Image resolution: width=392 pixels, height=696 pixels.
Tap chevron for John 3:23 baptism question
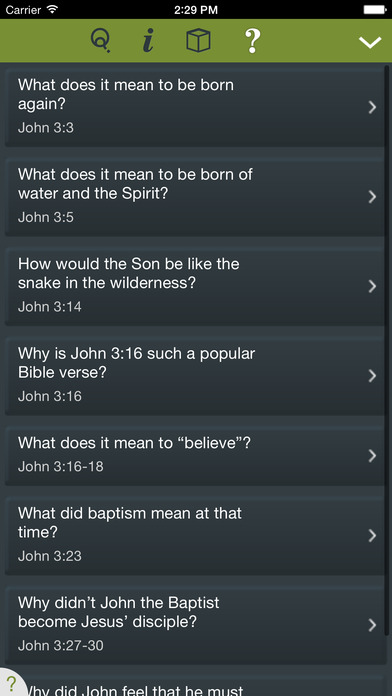click(372, 536)
